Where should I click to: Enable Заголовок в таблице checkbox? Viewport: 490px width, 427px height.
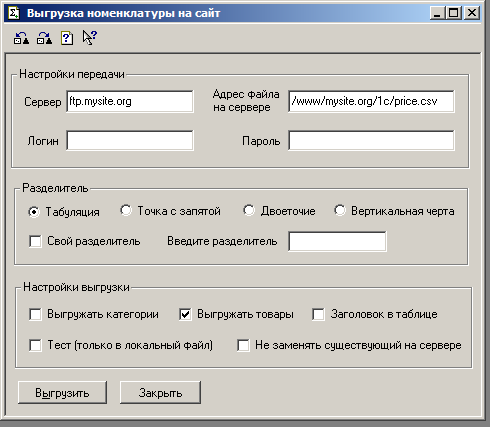[x=318, y=314]
